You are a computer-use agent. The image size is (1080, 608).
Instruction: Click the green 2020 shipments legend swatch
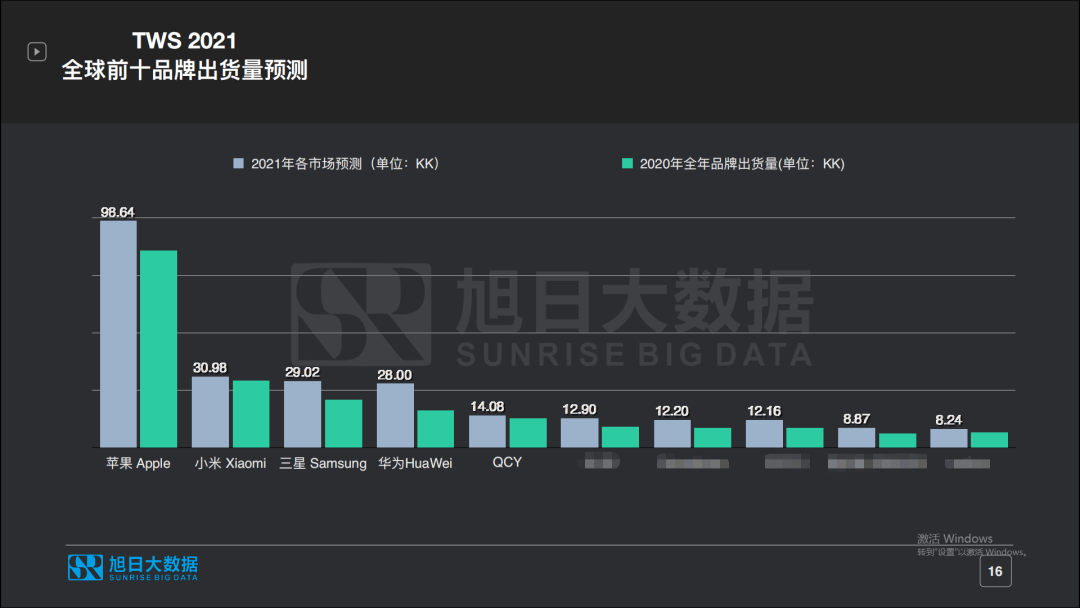(x=627, y=163)
